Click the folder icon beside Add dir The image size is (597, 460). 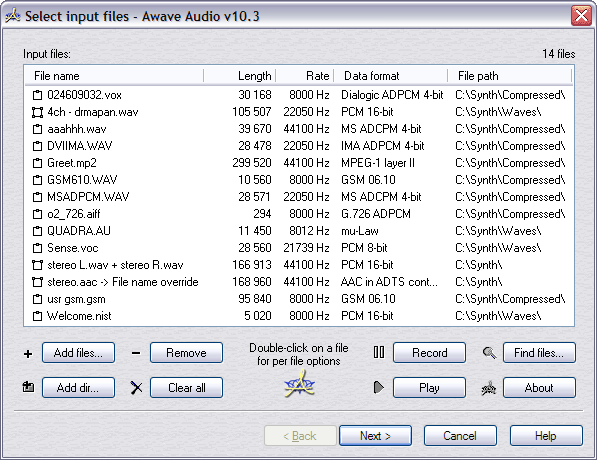tap(28, 387)
